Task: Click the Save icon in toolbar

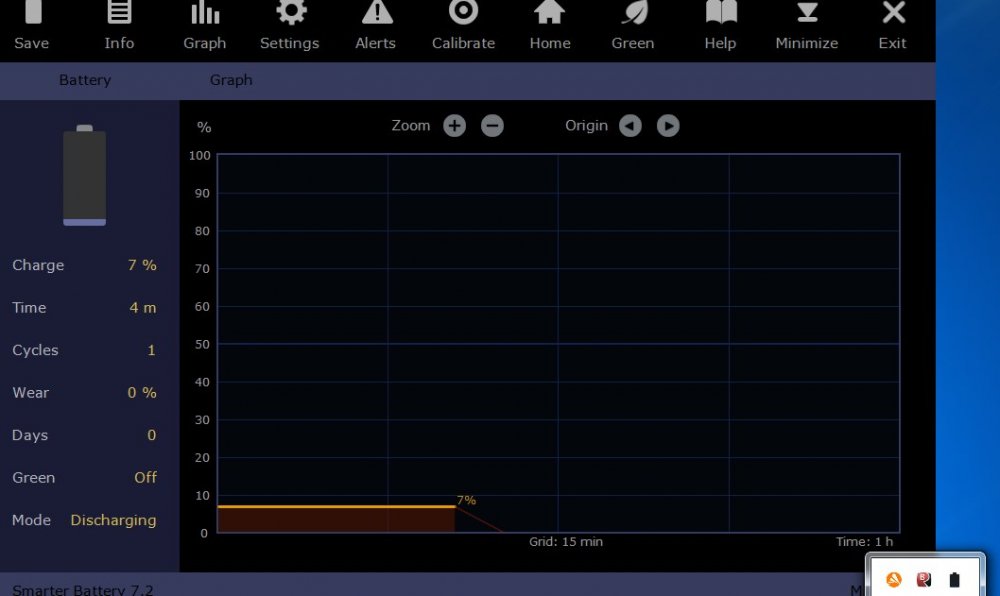Action: 32,14
